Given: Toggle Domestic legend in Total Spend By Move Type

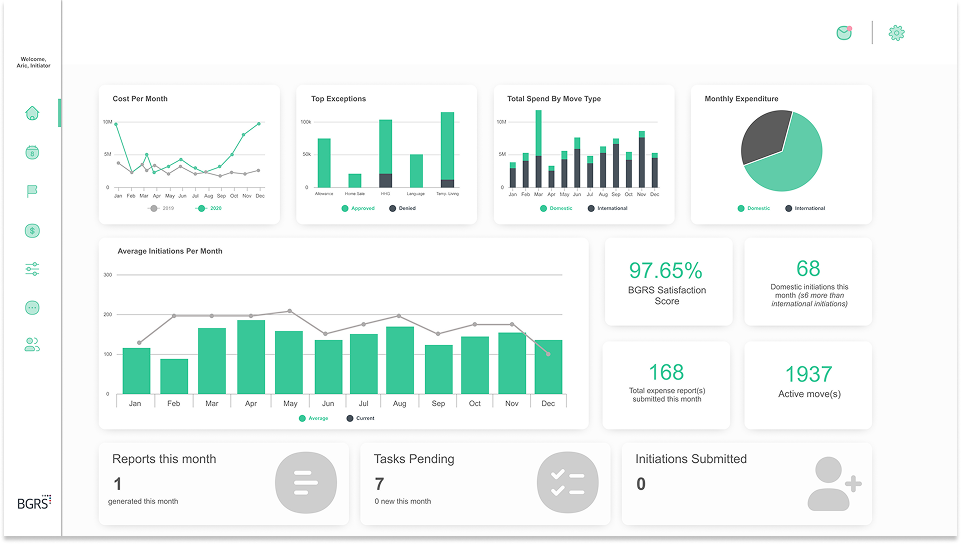Looking at the screenshot, I should pyautogui.click(x=556, y=208).
